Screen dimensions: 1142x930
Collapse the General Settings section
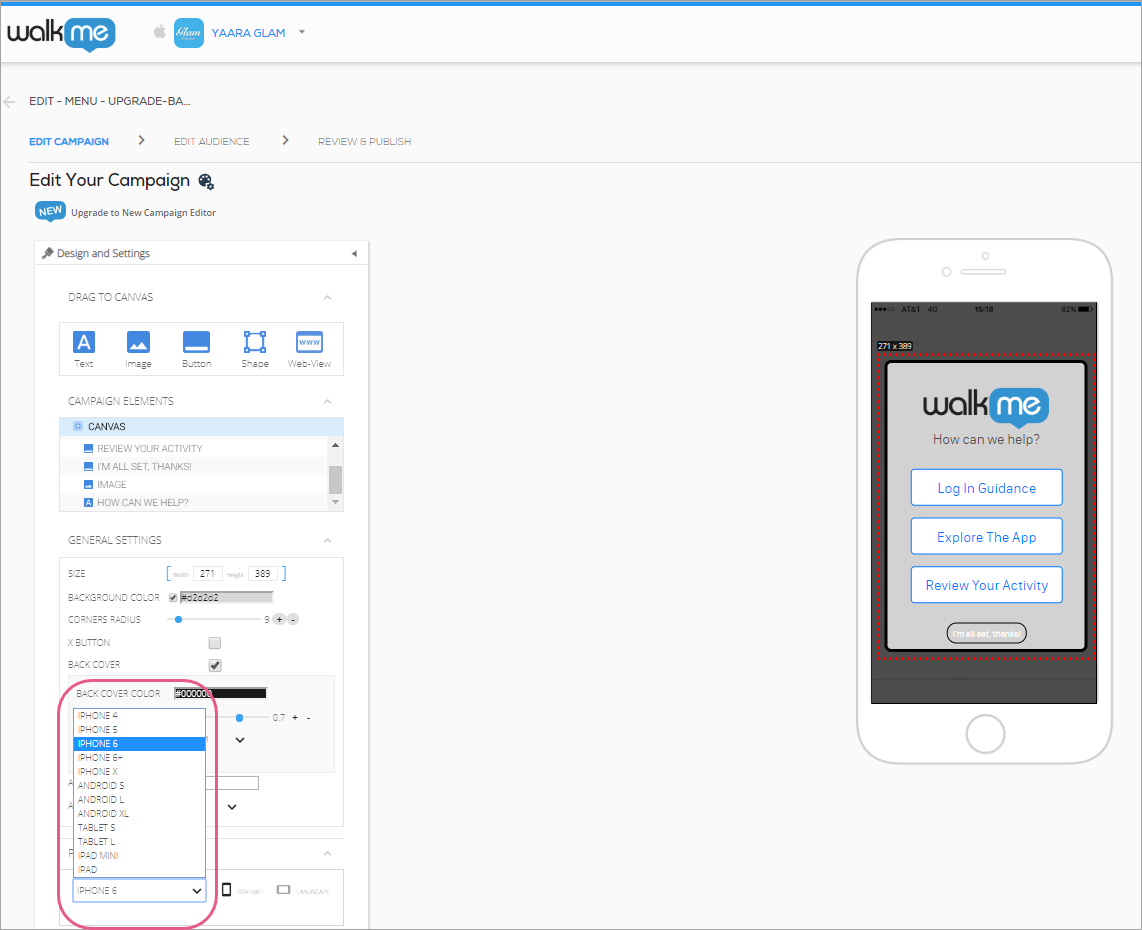328,540
